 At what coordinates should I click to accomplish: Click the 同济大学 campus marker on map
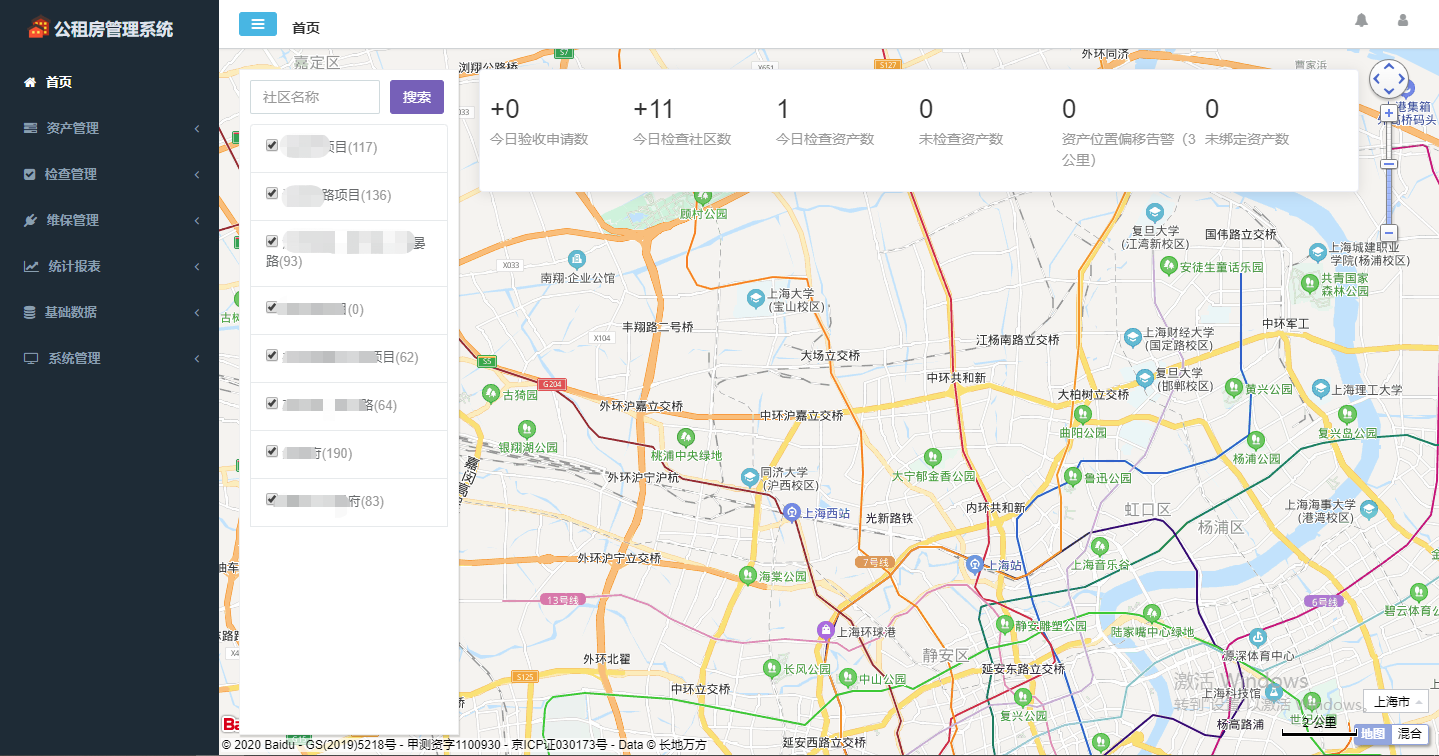(x=749, y=477)
